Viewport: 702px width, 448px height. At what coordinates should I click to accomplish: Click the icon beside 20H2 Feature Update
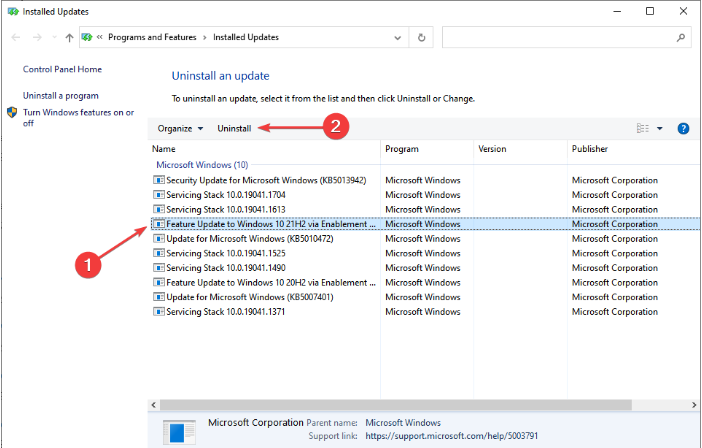click(x=158, y=283)
